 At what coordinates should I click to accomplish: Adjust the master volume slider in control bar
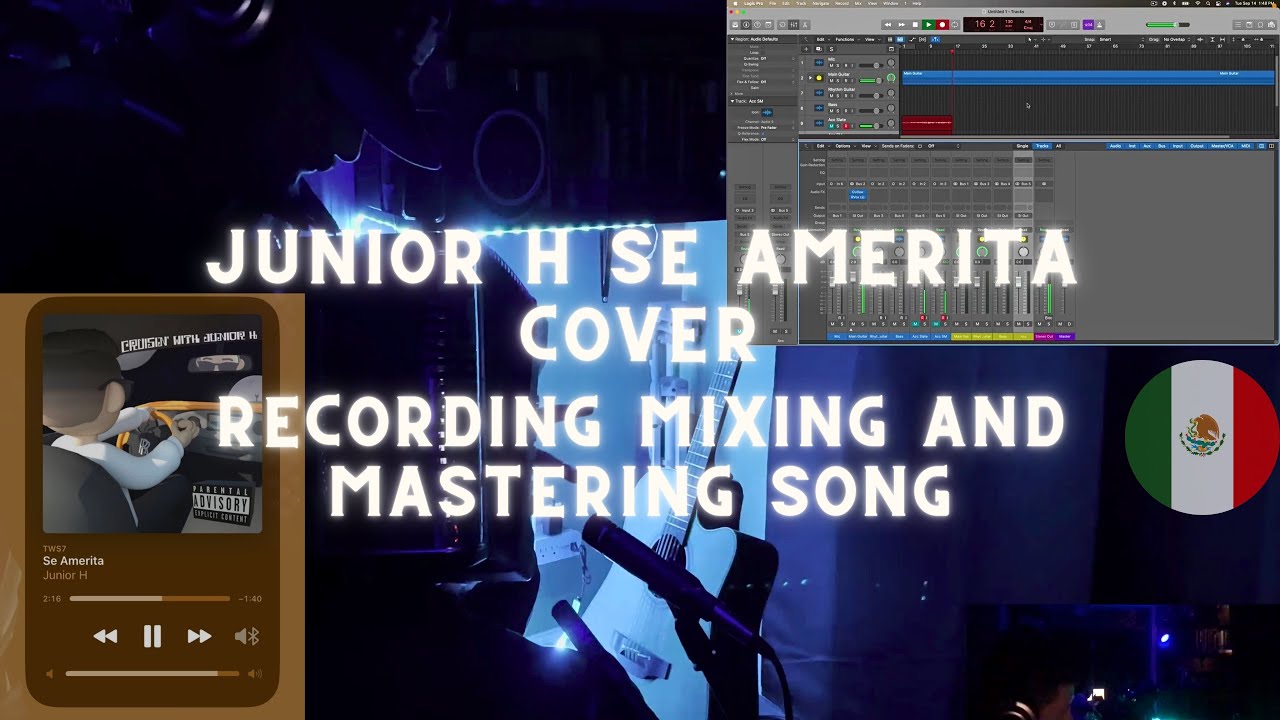[x=1168, y=25]
